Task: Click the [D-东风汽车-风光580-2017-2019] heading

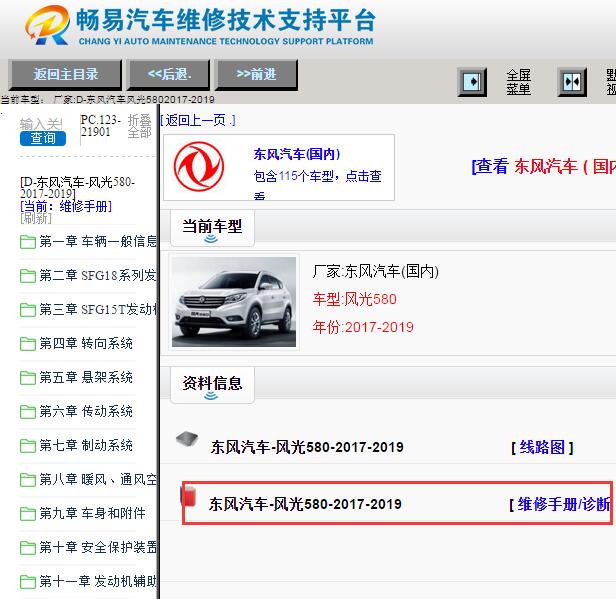Action: (x=77, y=188)
